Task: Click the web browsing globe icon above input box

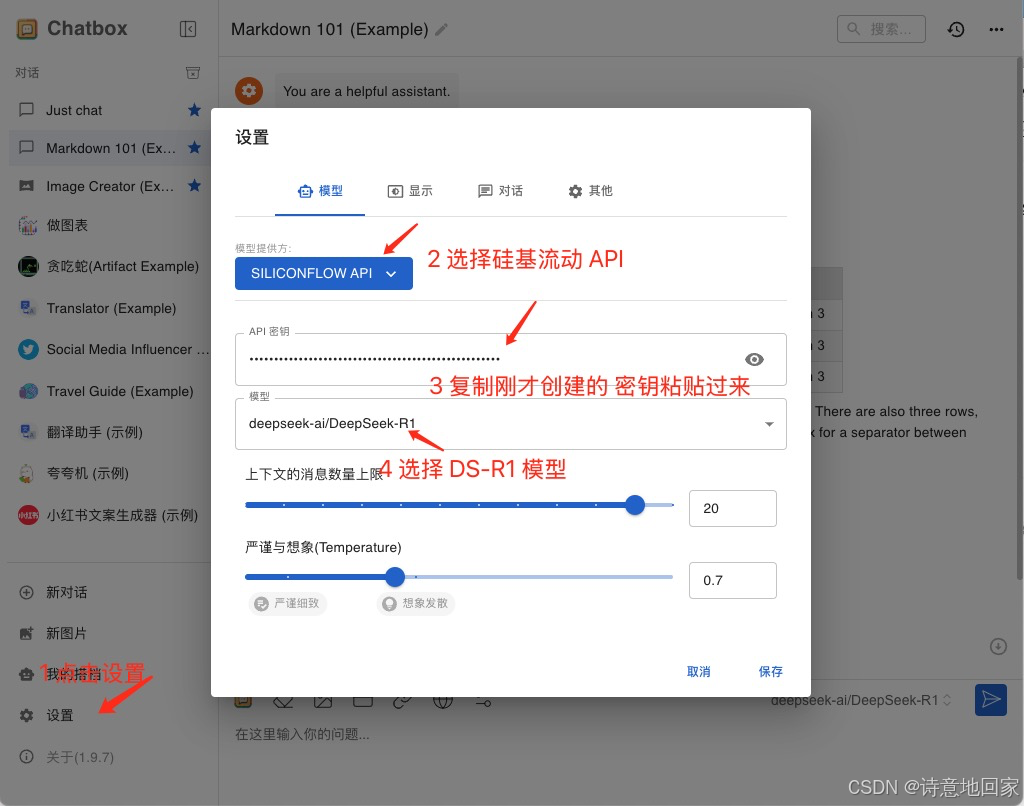Action: 443,700
